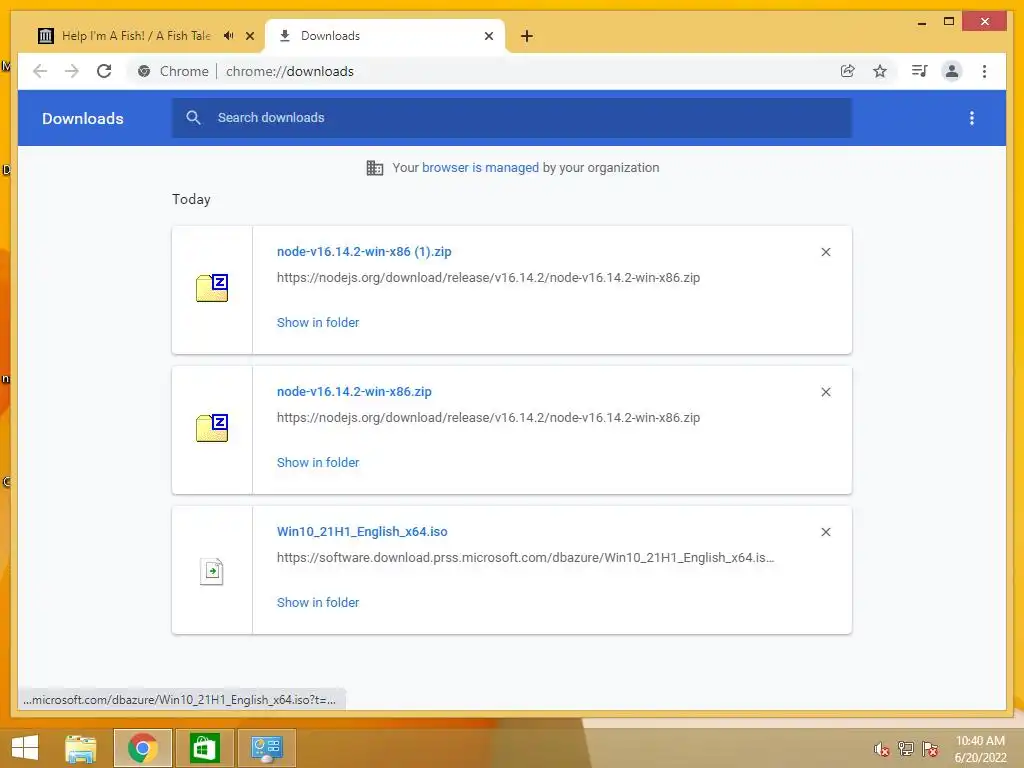Open the Windows Store taskbar icon
Screen dimensions: 1024x768
tap(204, 748)
